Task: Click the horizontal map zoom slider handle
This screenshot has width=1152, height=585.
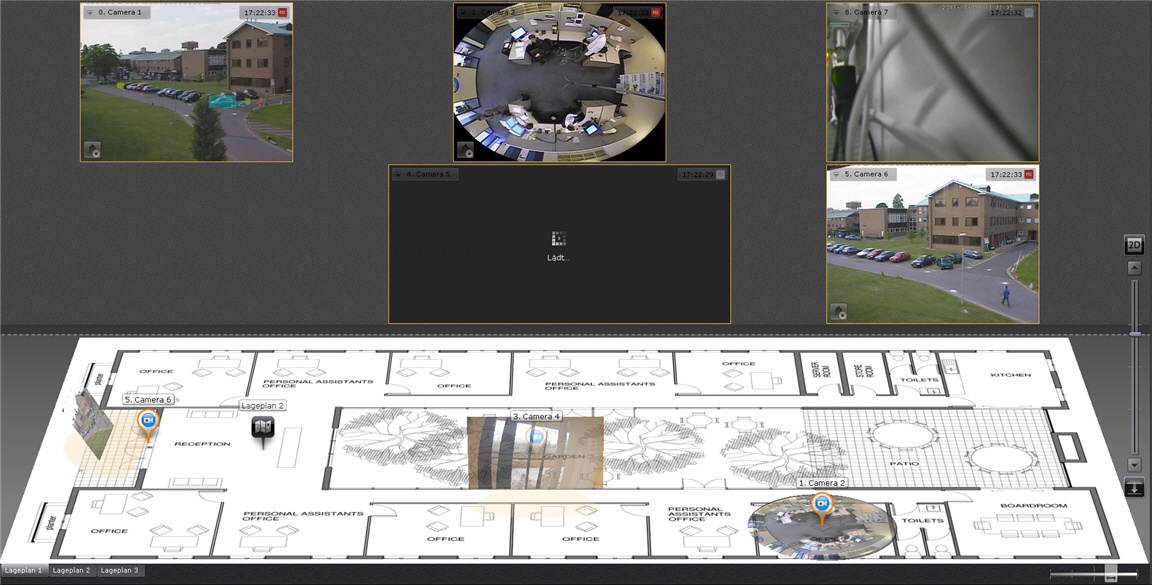Action: point(1110,573)
